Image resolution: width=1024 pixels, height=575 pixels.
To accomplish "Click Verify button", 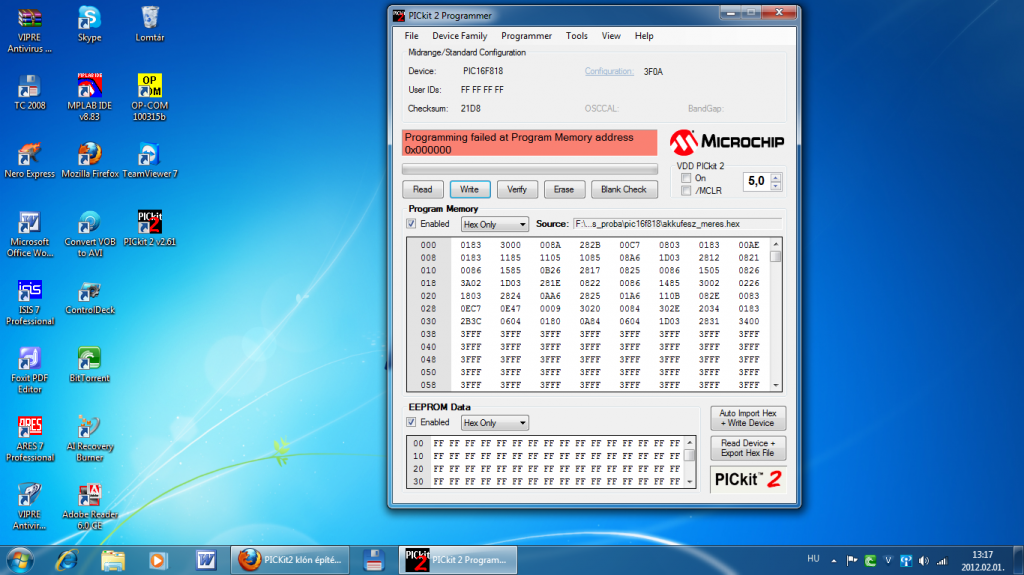I will click(517, 189).
